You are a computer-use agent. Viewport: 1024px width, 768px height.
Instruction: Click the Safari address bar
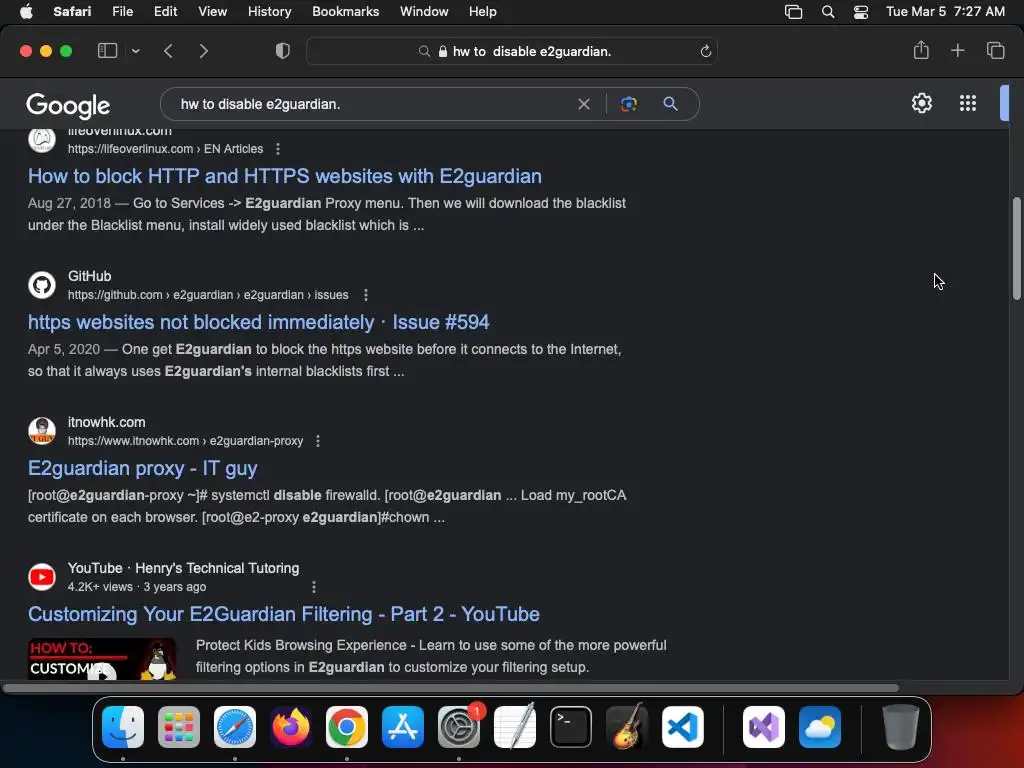coord(511,51)
